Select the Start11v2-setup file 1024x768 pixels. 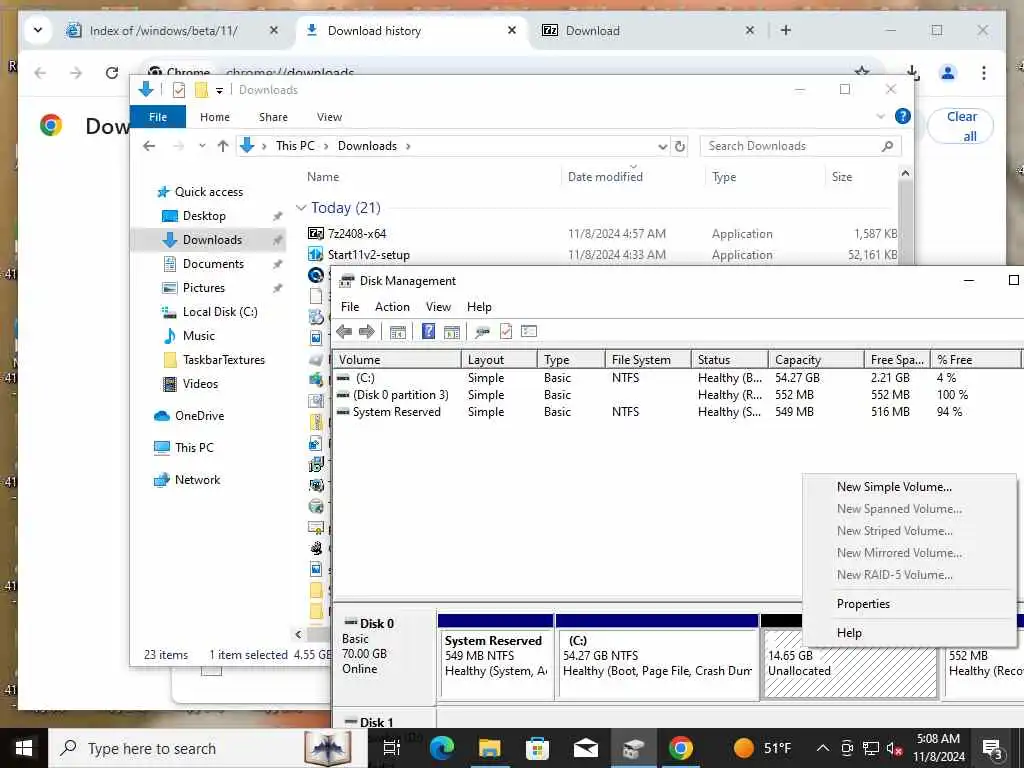(368, 255)
